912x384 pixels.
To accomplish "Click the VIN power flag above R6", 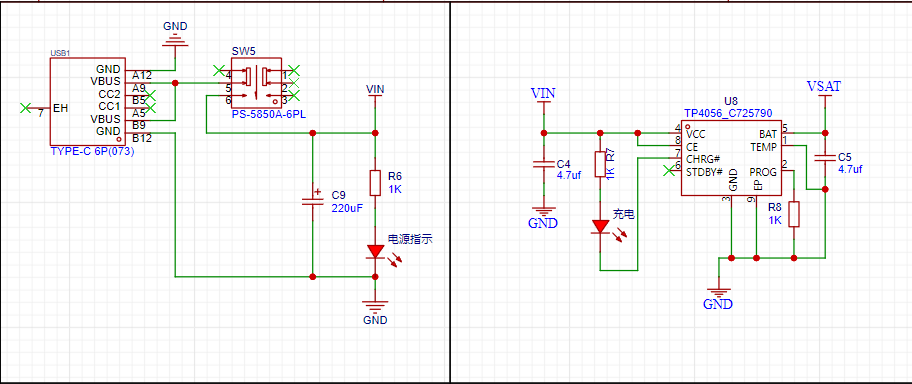I will tap(375, 90).
